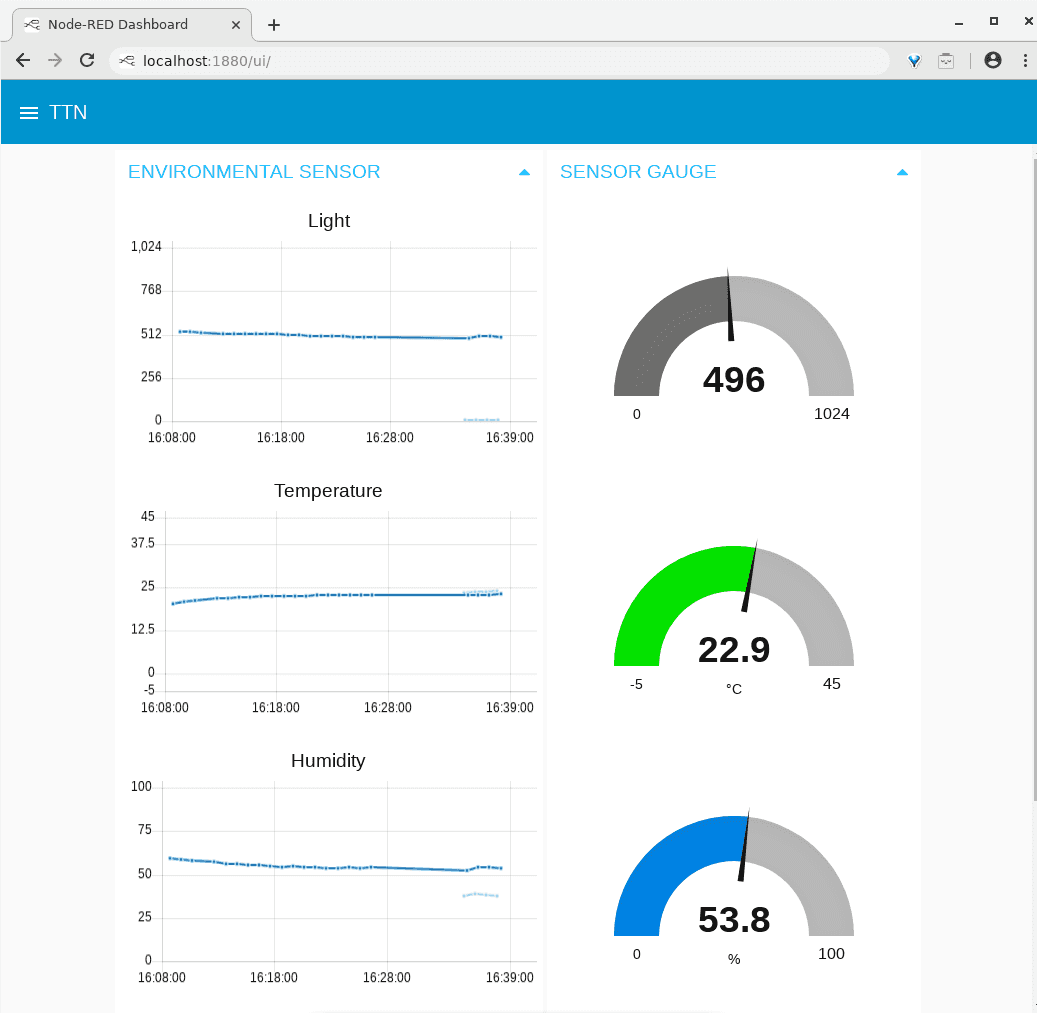
Task: Click the page vertical scrollbar
Action: [x=1031, y=480]
